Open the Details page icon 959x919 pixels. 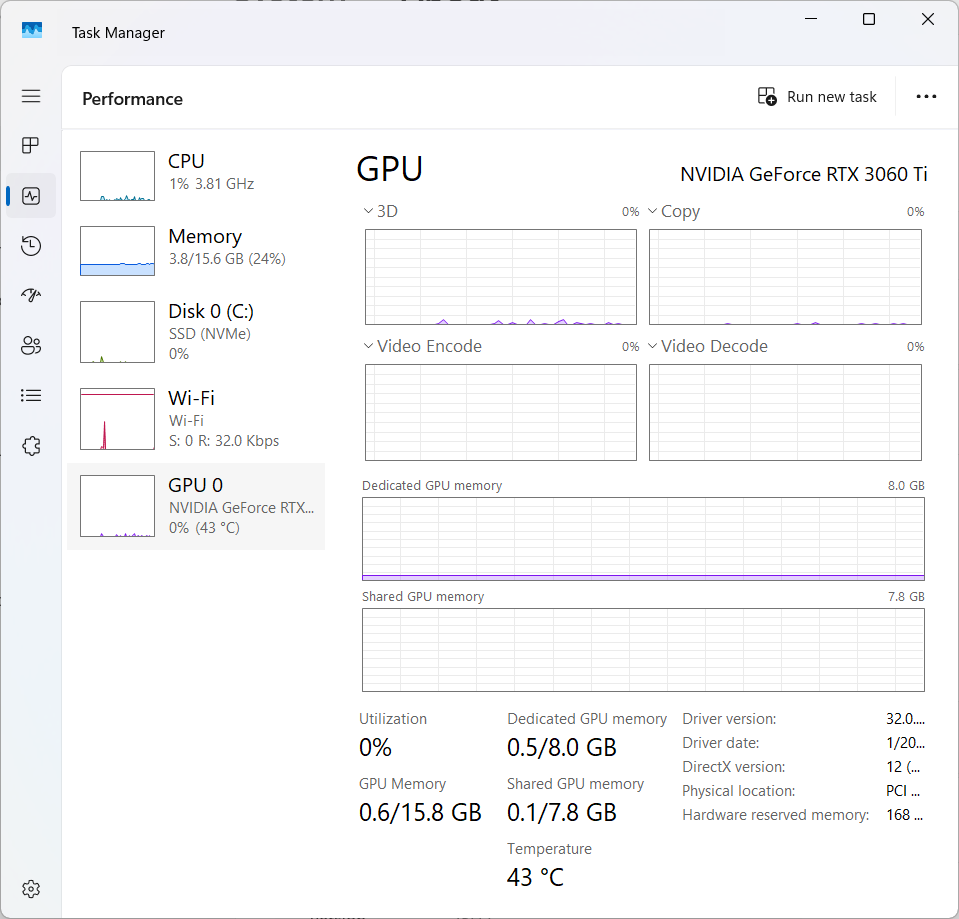tap(31, 396)
